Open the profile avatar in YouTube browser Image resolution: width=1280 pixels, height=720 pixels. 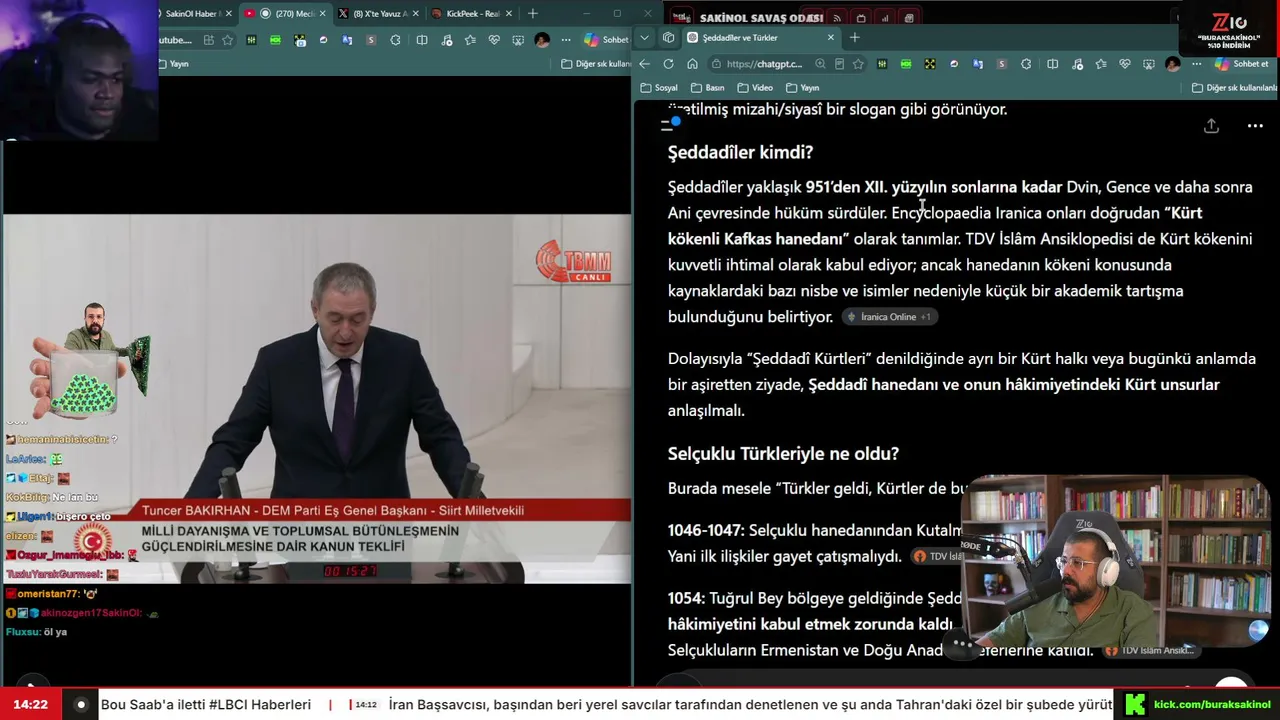[542, 40]
